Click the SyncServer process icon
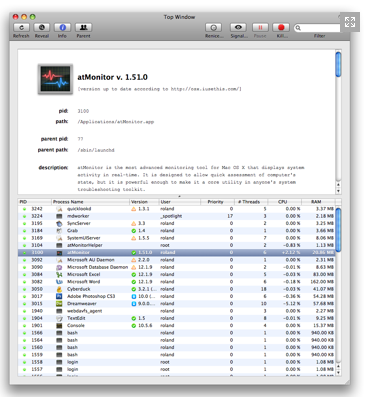This screenshot has width=370, height=397. [59, 223]
